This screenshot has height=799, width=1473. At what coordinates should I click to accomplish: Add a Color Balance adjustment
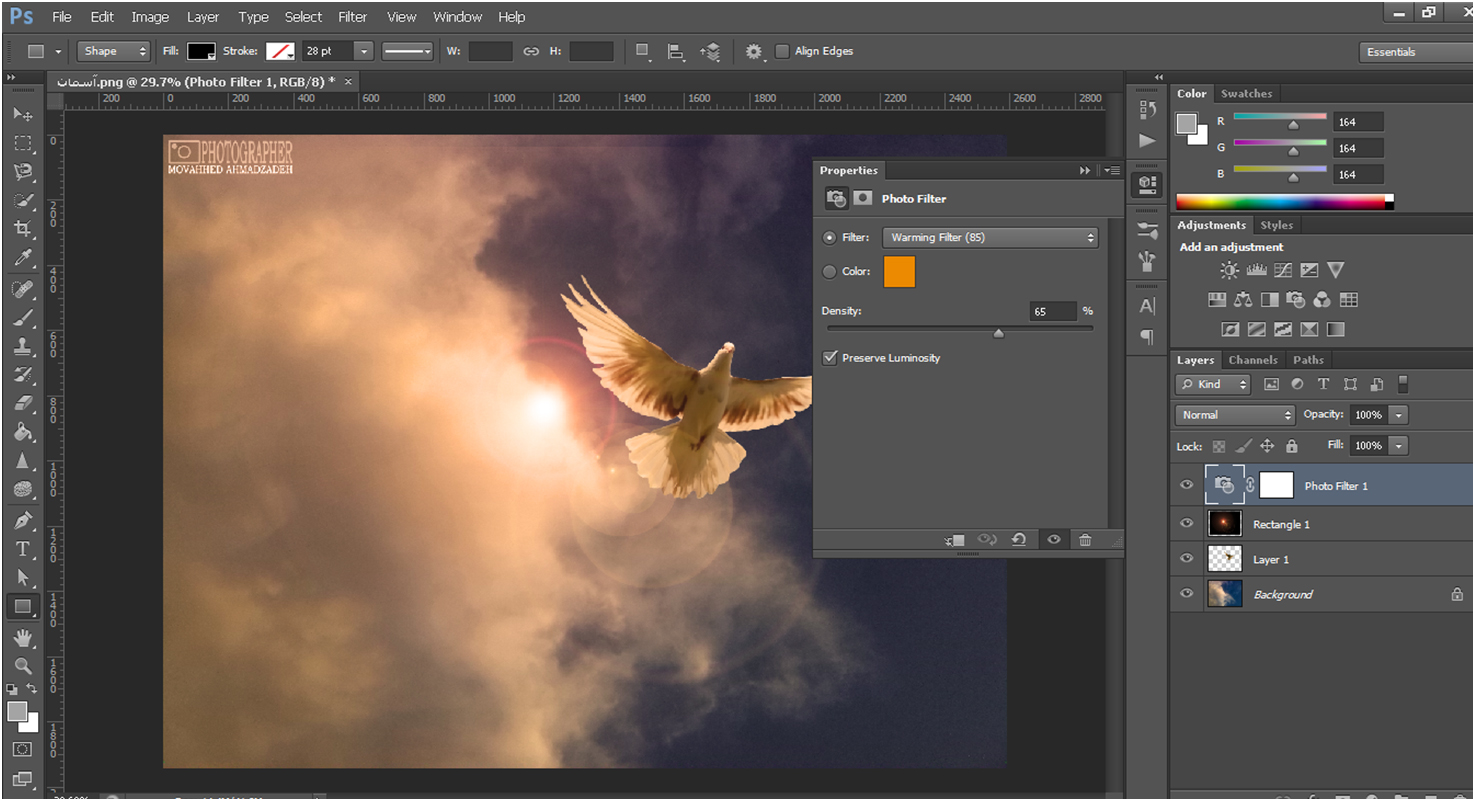click(x=1243, y=299)
